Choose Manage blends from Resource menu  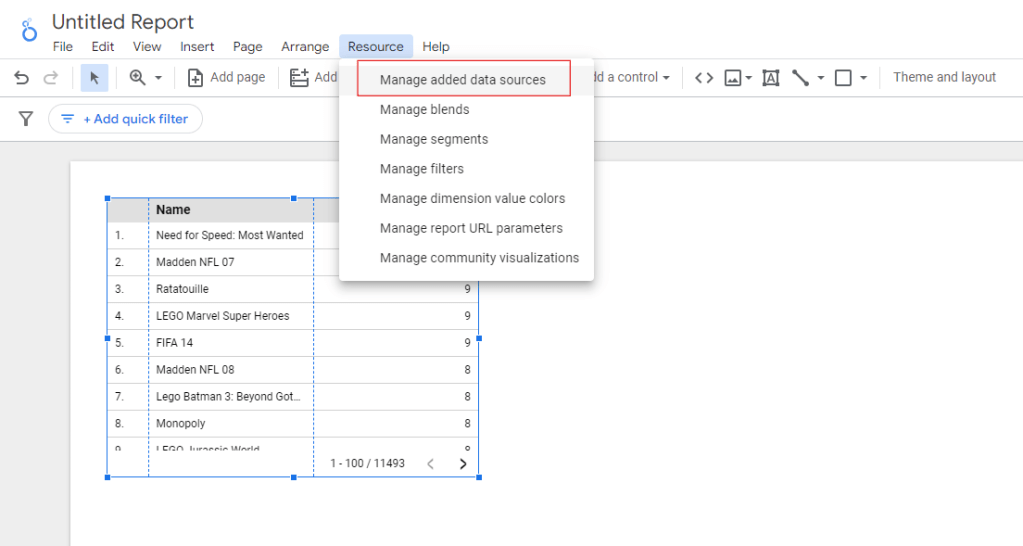[424, 109]
